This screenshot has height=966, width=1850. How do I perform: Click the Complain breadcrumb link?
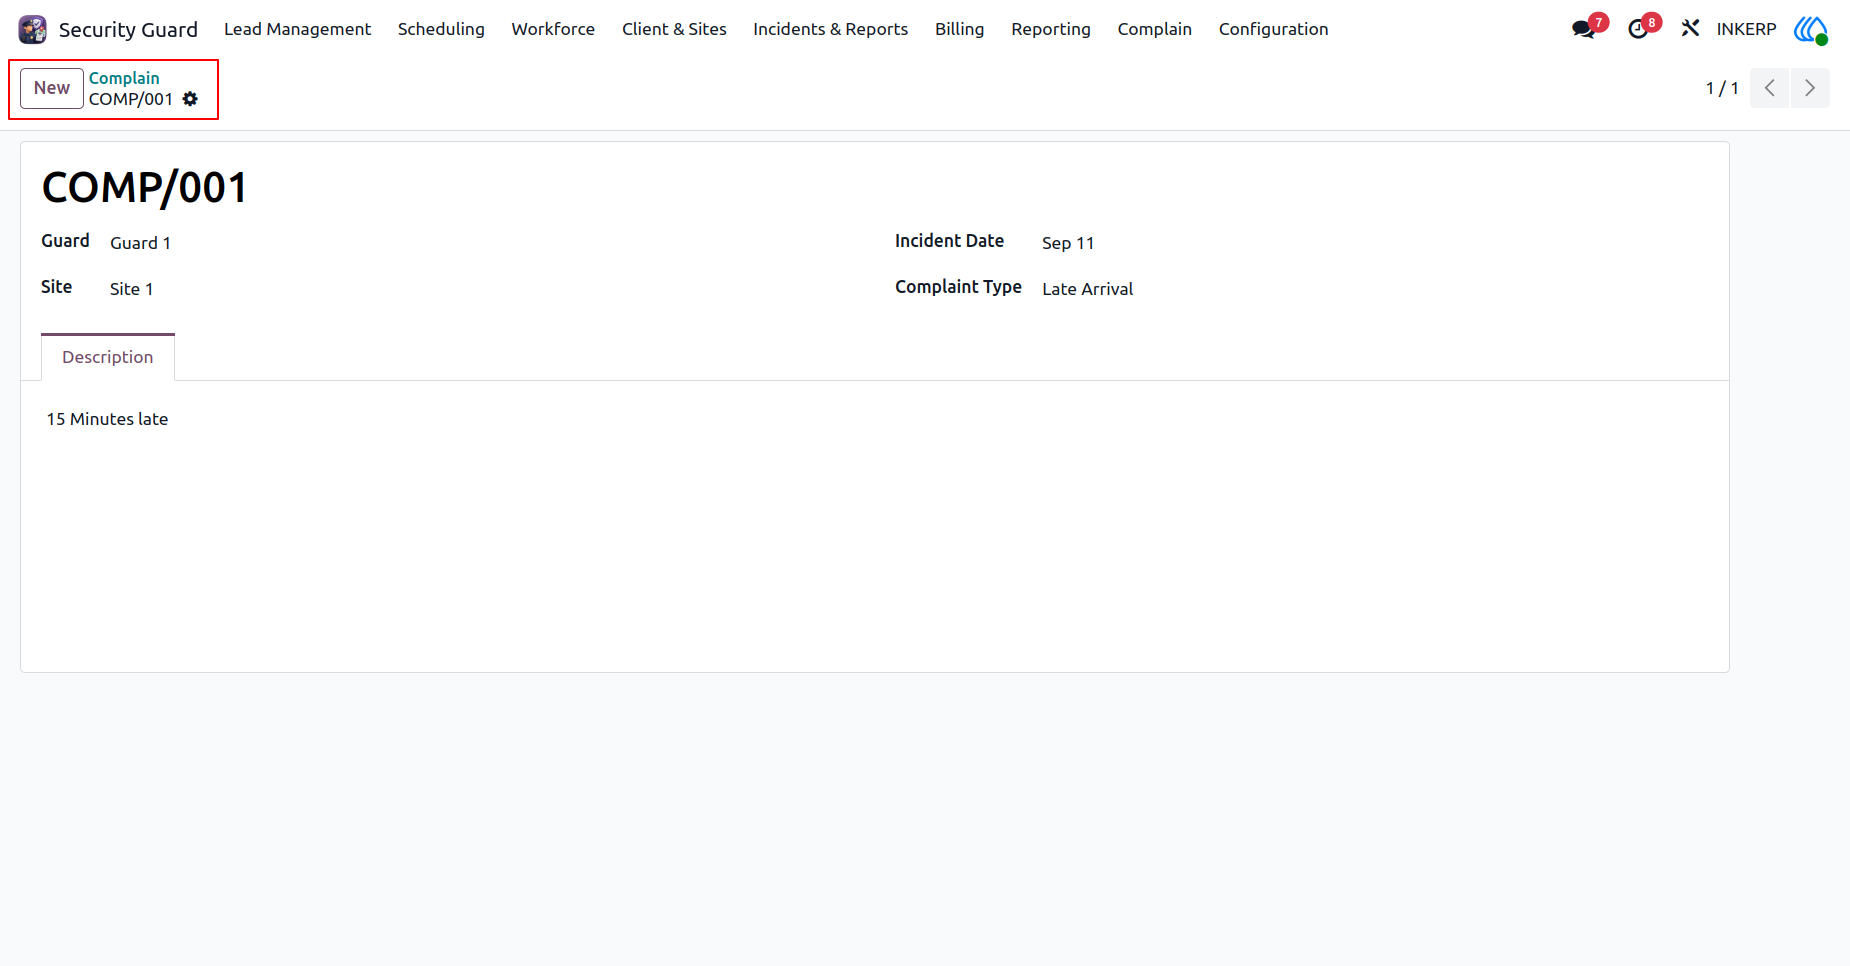point(124,78)
